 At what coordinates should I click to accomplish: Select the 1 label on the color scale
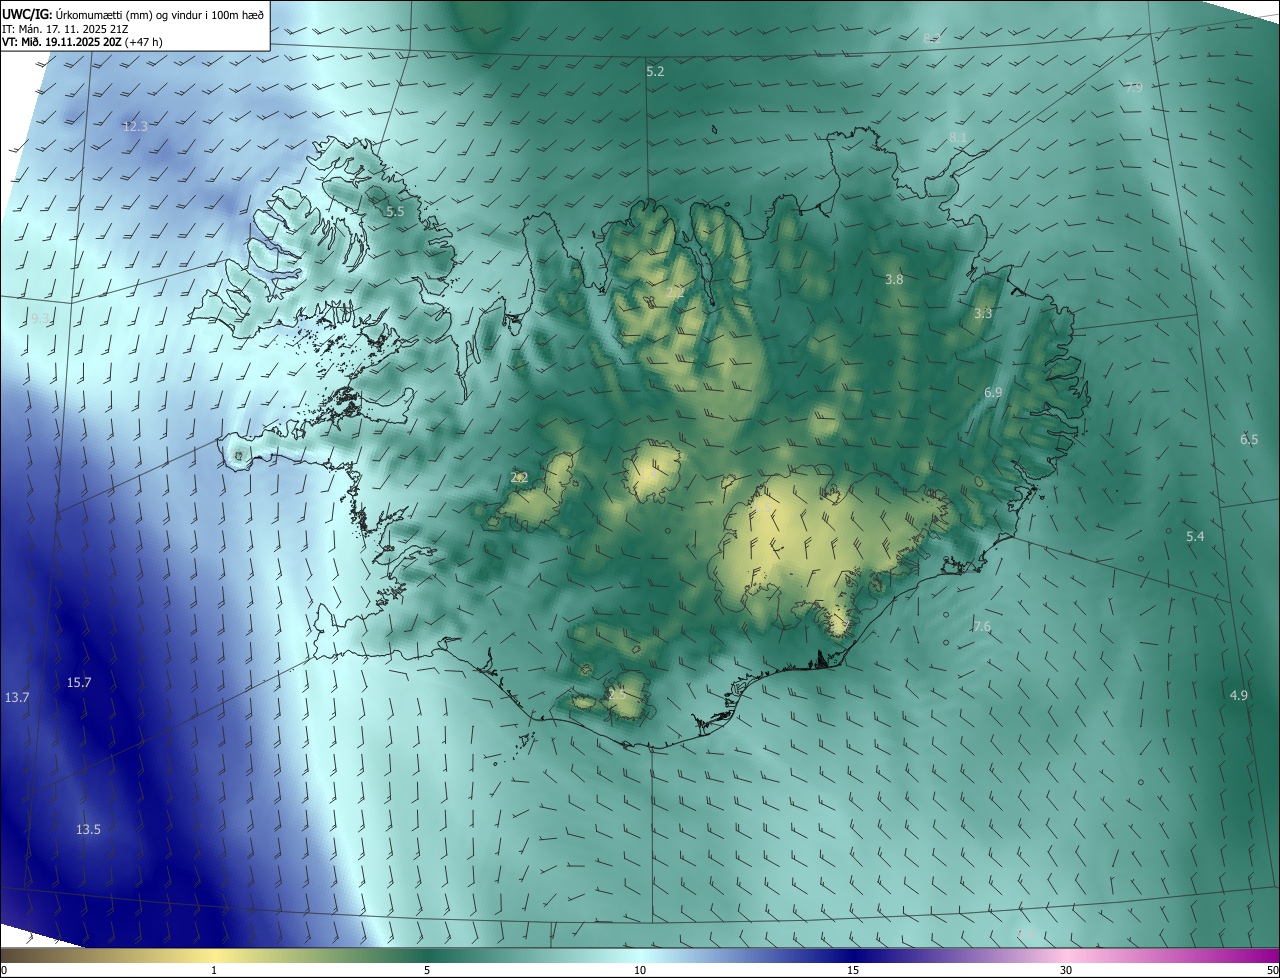pyautogui.click(x=214, y=970)
